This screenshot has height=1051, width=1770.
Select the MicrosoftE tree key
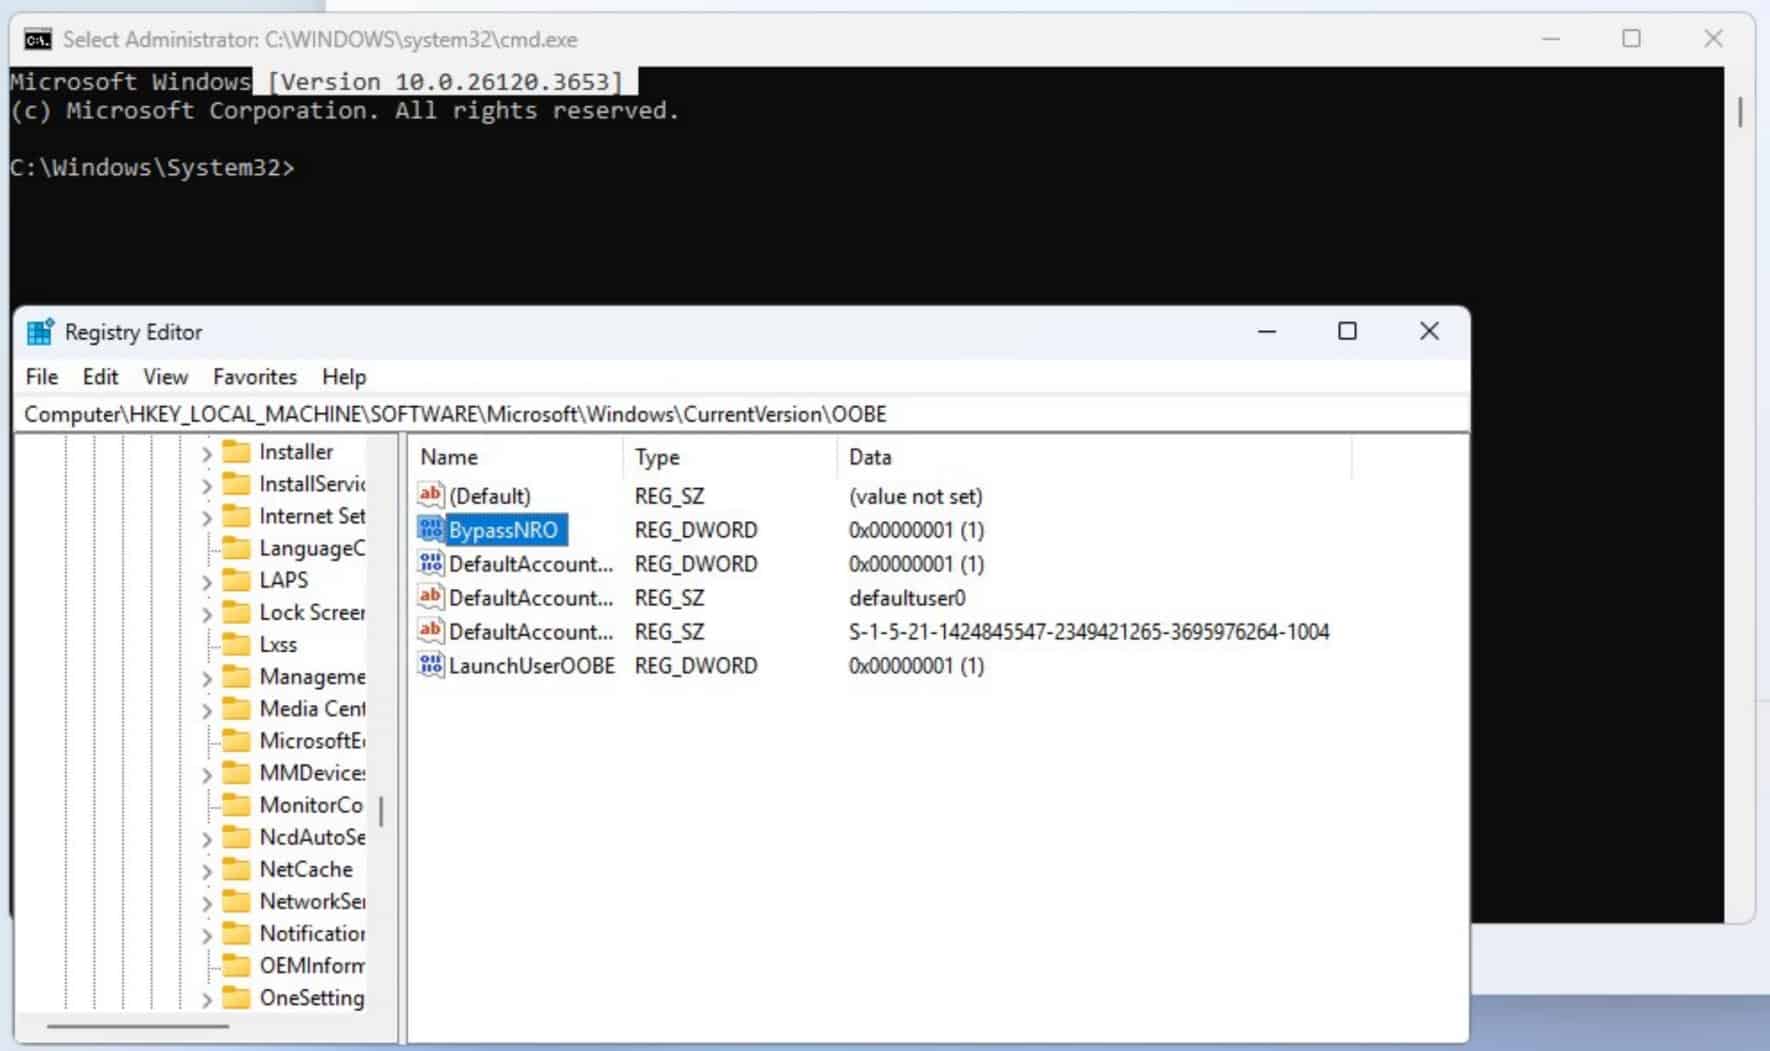pyautogui.click(x=312, y=741)
